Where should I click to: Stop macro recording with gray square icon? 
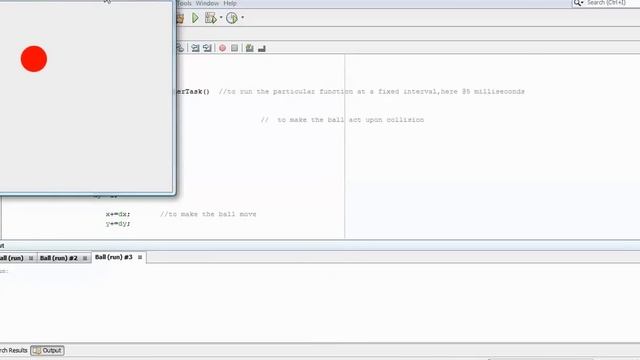[x=234, y=48]
